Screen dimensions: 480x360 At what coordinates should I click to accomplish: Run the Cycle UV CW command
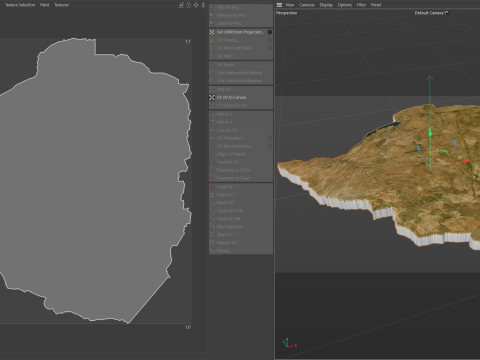[x=241, y=219]
